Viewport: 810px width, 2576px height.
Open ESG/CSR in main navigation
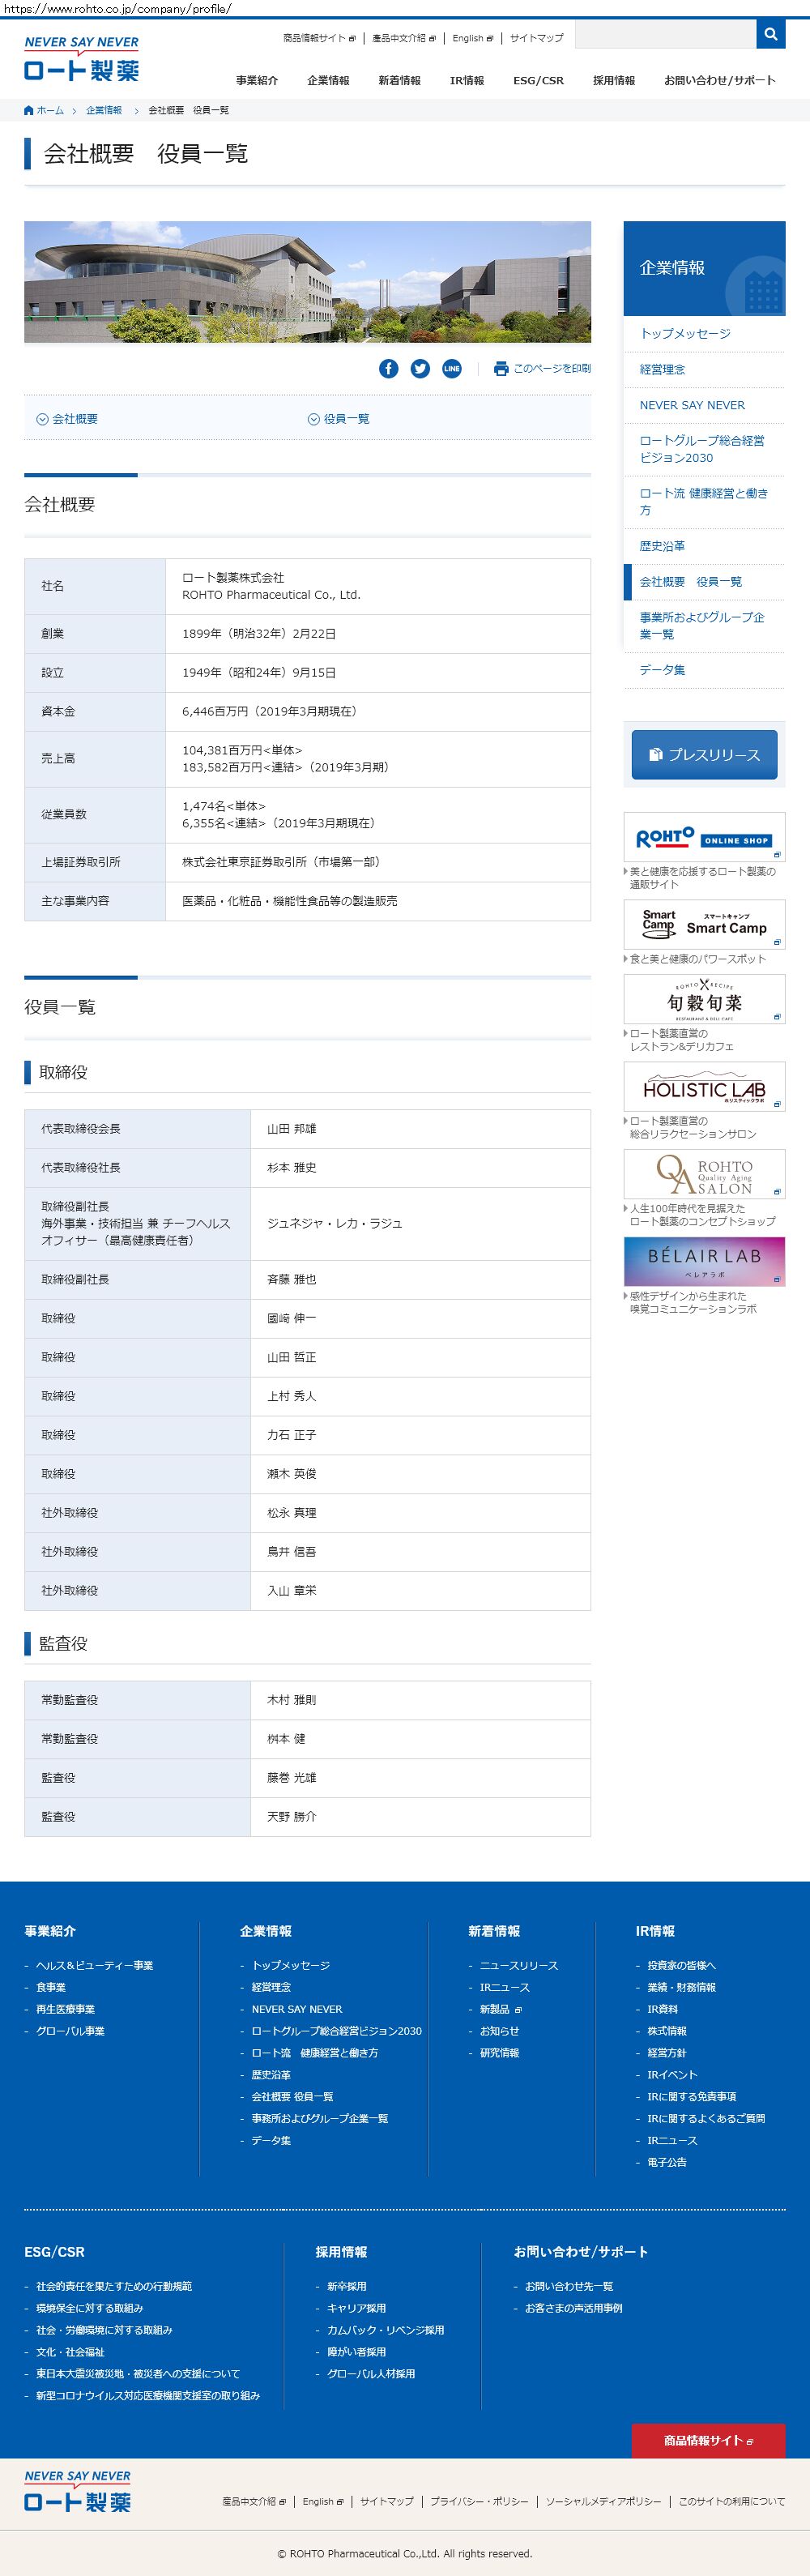(538, 81)
